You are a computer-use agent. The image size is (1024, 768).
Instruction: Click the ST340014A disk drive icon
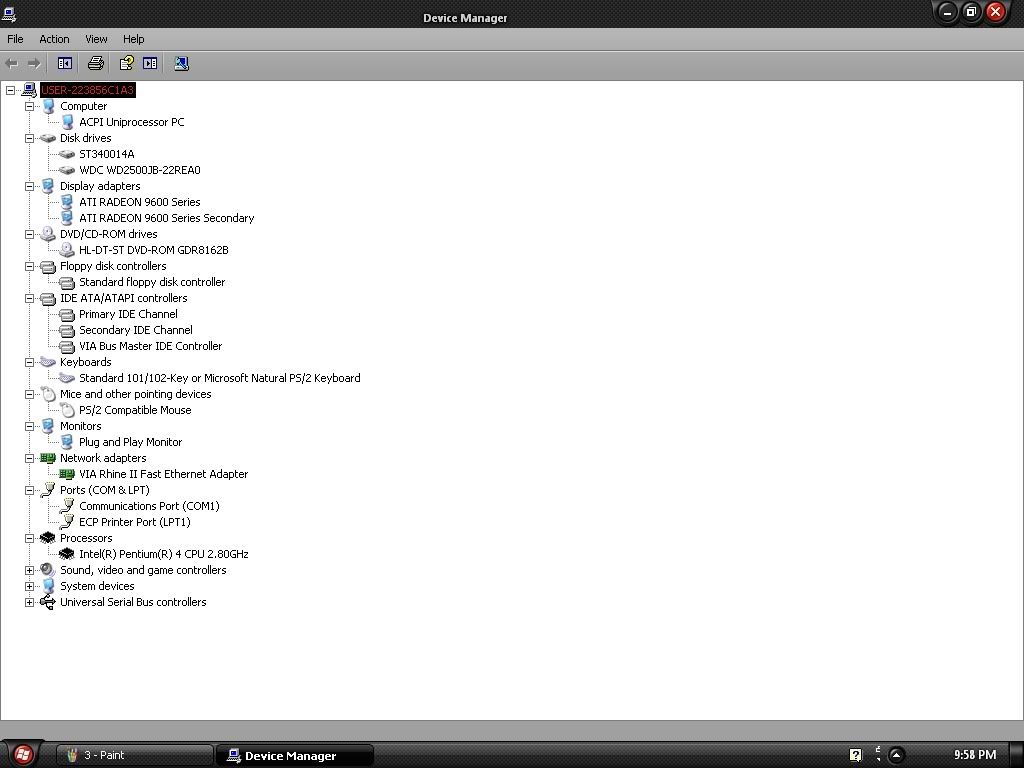[x=67, y=154]
